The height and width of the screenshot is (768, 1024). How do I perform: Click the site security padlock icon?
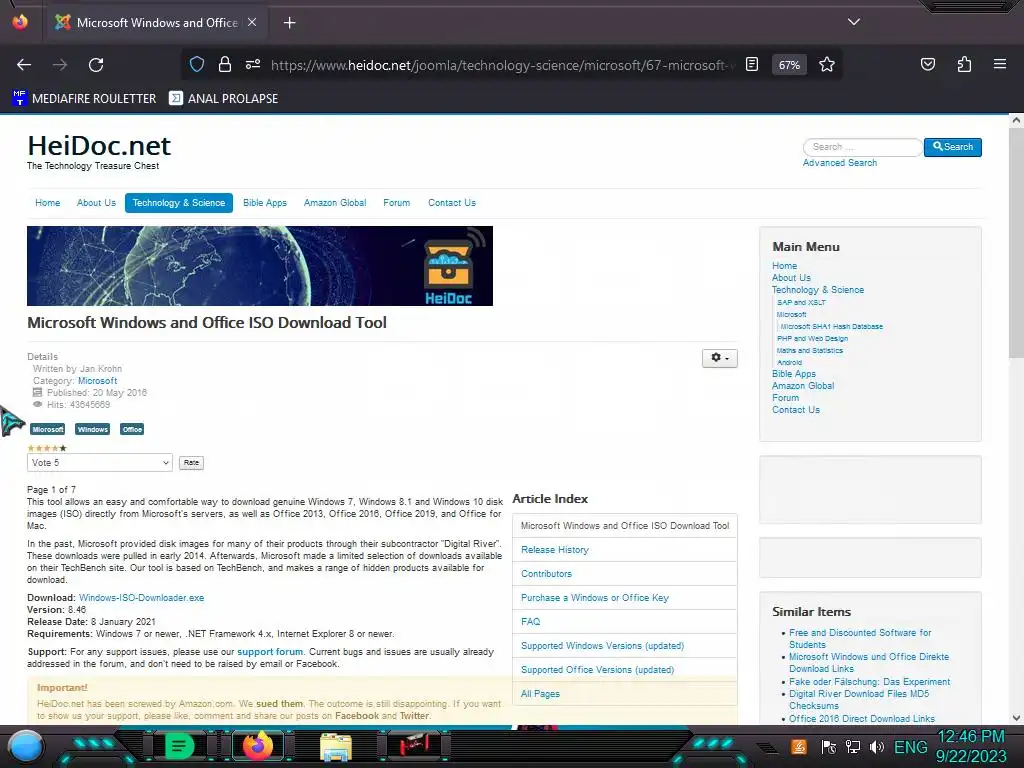coord(225,64)
